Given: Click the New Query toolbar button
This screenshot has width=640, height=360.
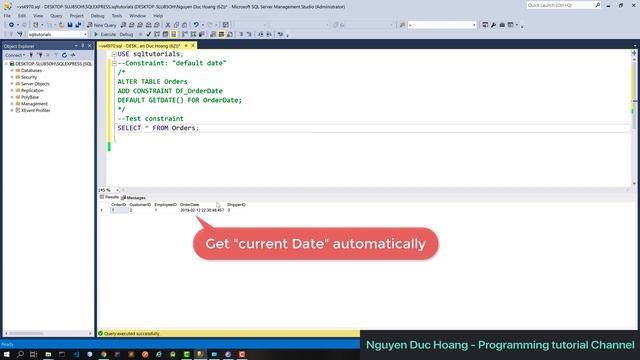Looking at the screenshot, I should [x=102, y=25].
